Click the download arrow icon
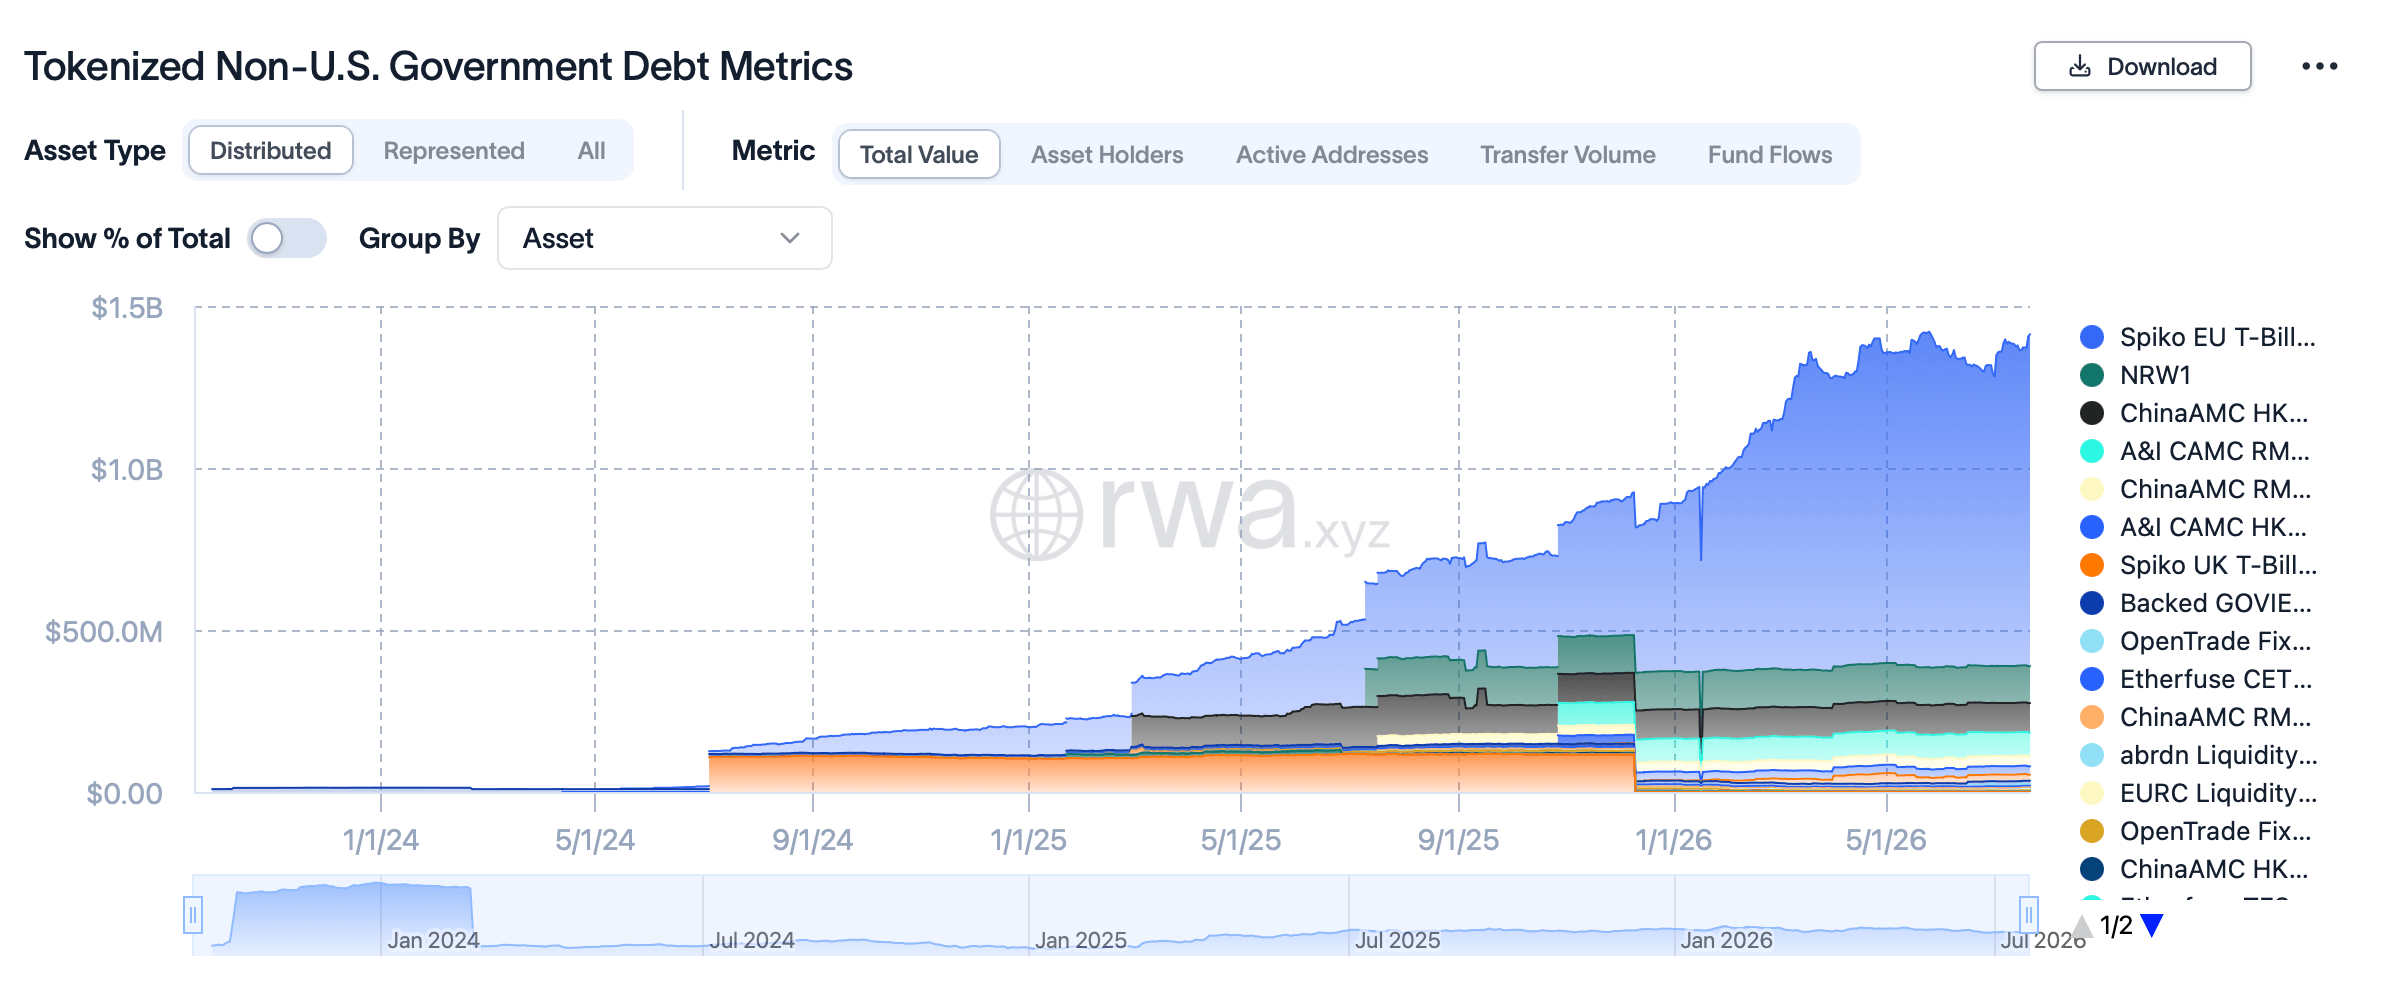The width and height of the screenshot is (2386, 986). 2080,67
